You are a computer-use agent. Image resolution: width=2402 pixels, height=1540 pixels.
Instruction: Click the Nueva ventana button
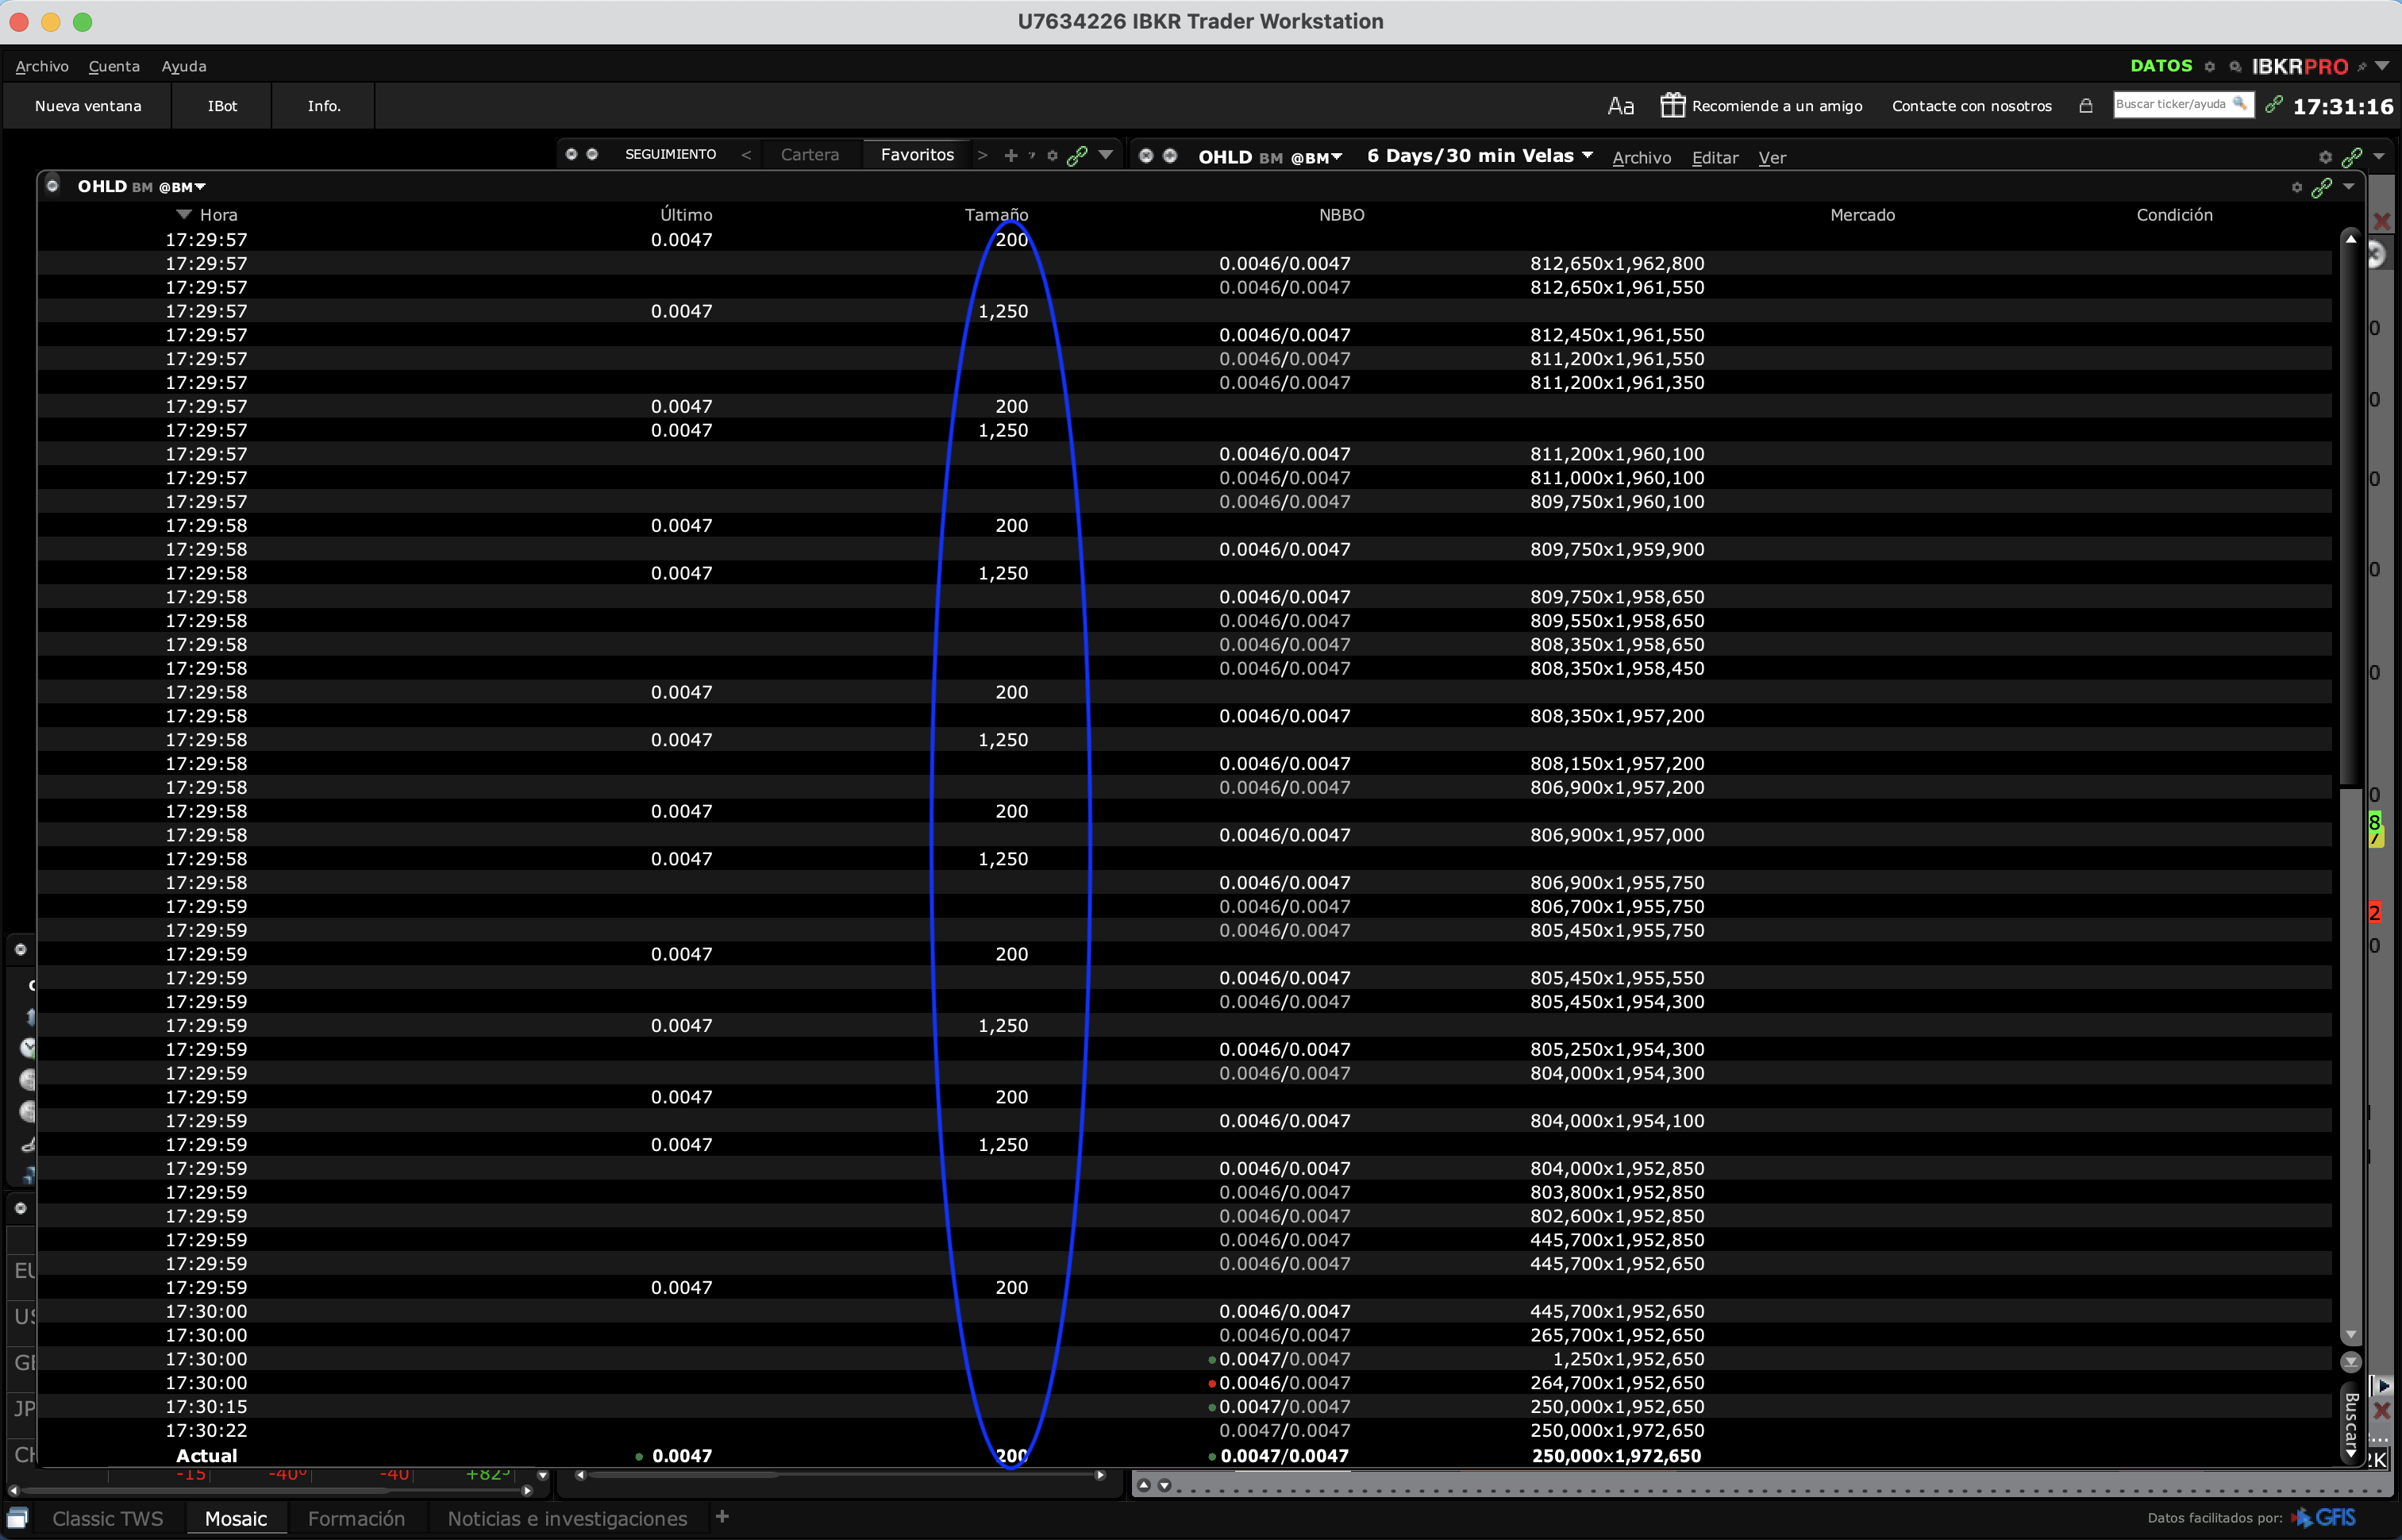88,106
